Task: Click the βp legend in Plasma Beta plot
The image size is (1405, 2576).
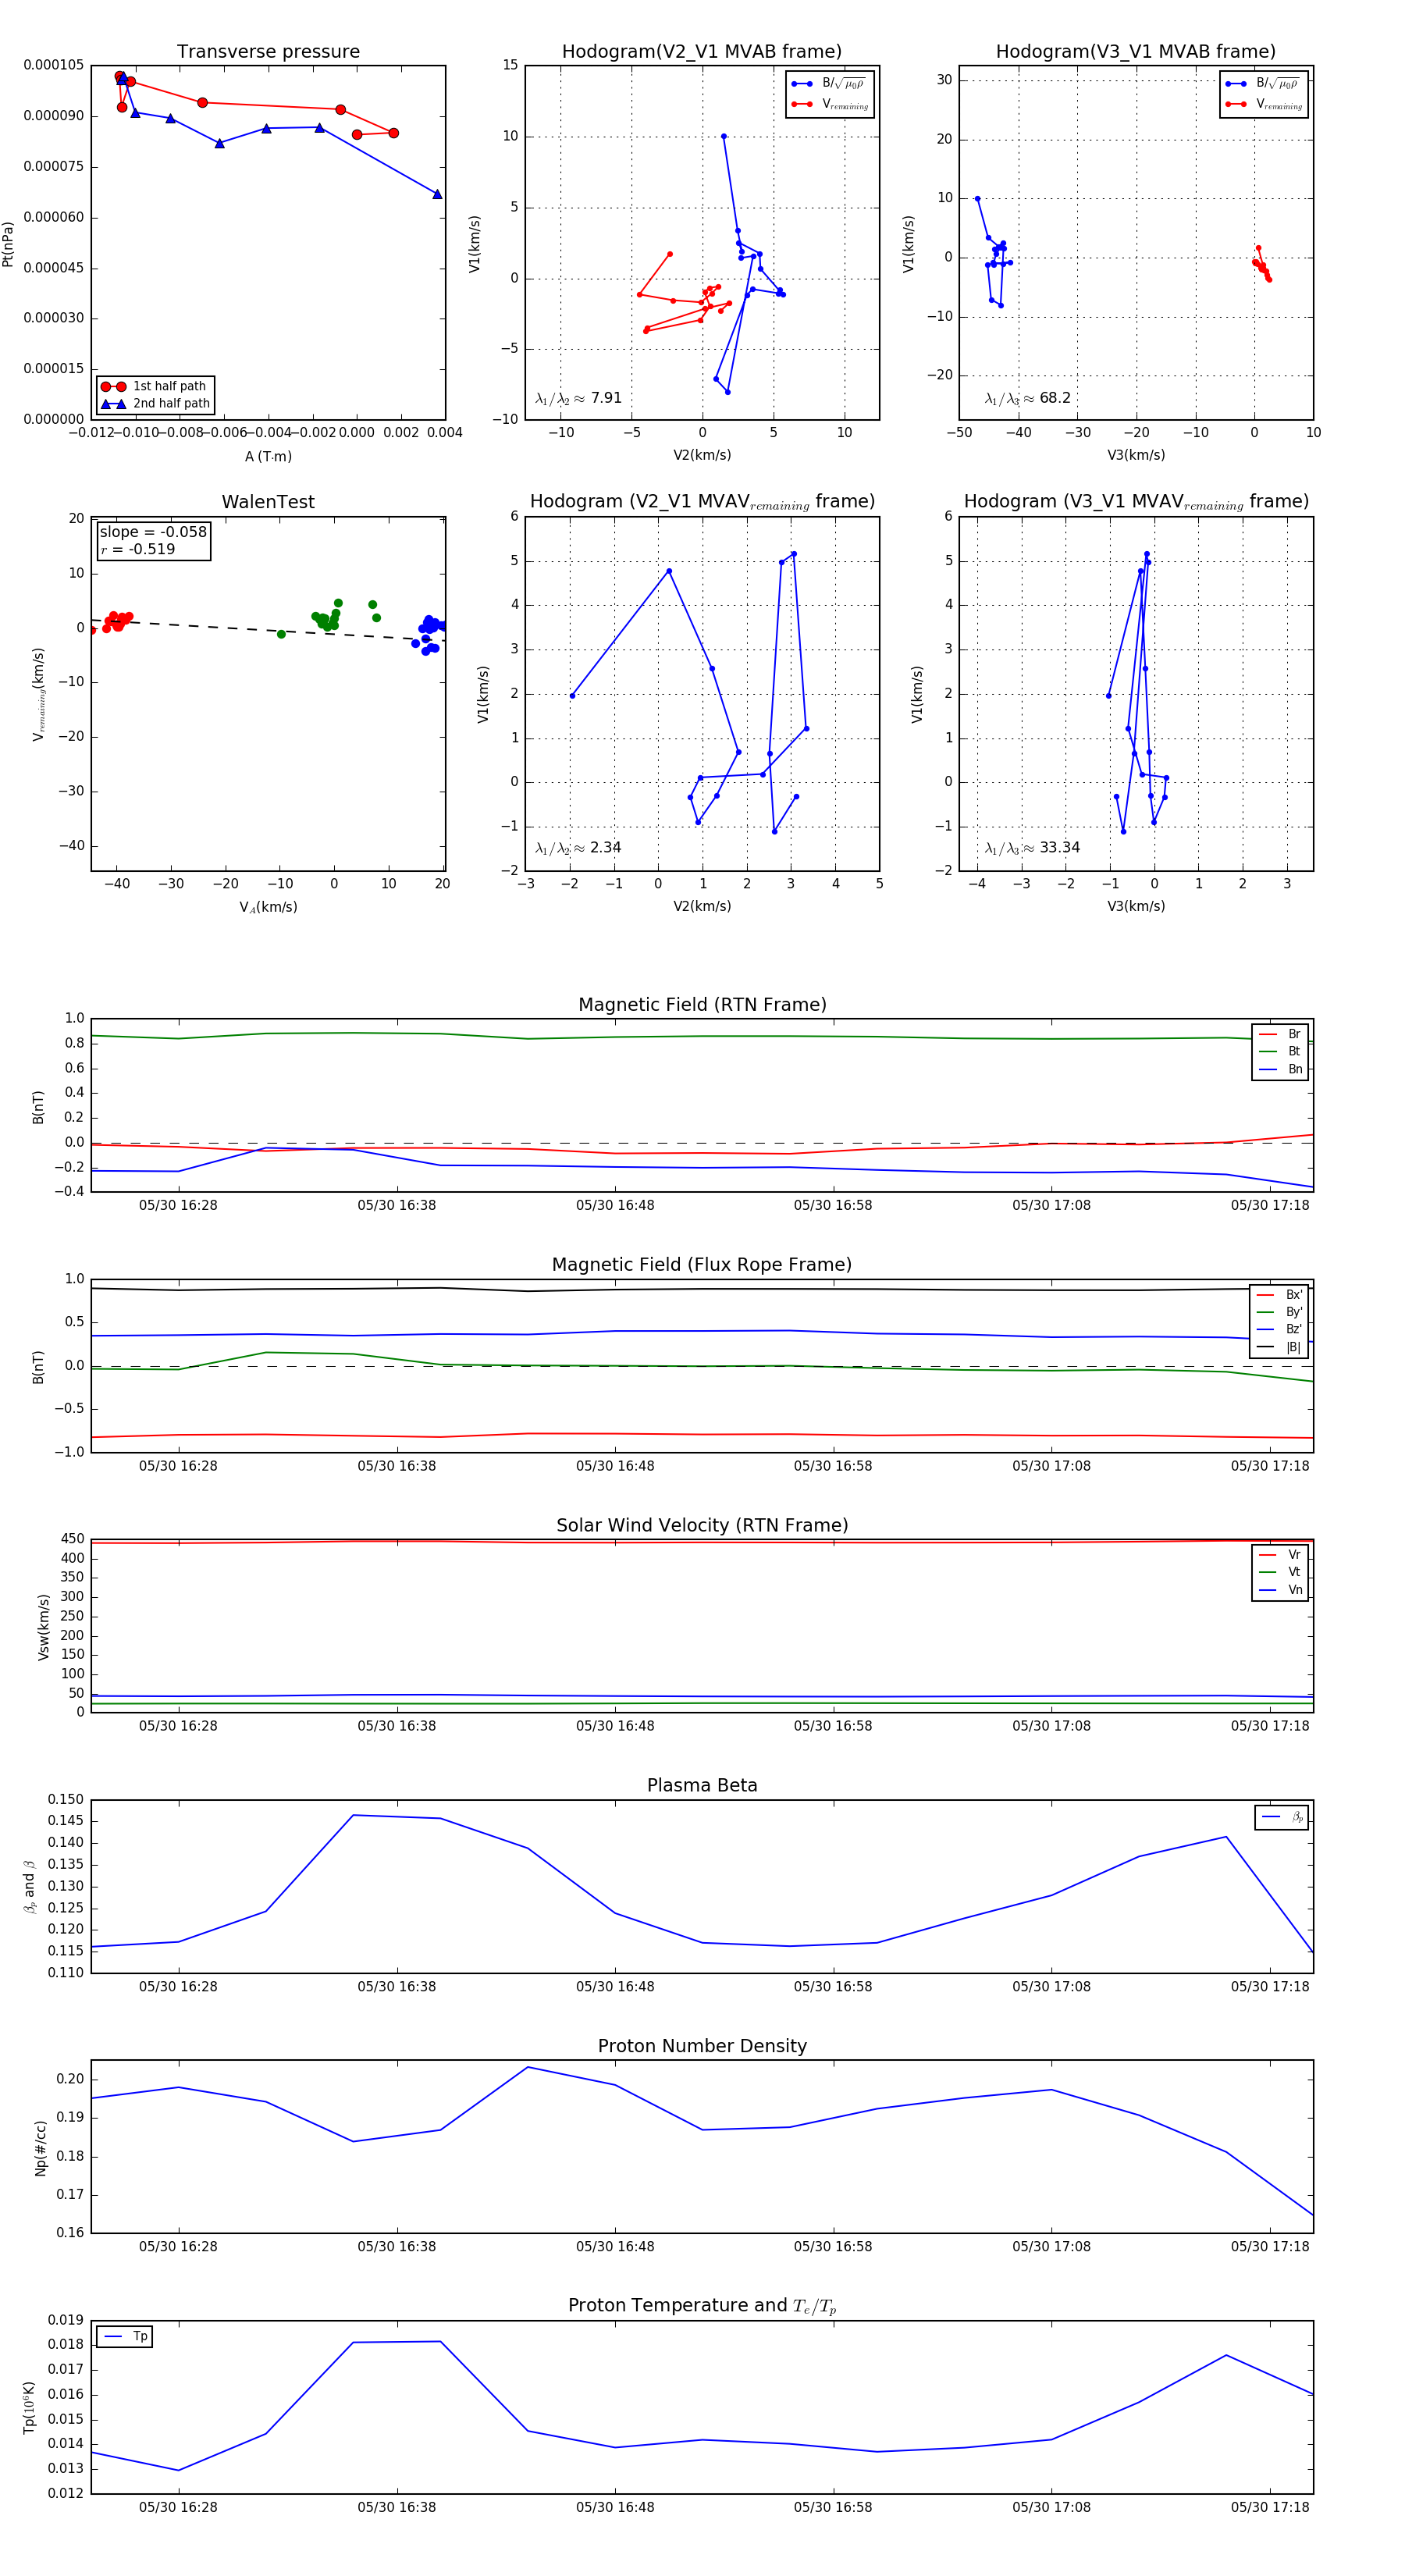Action: (1282, 1817)
